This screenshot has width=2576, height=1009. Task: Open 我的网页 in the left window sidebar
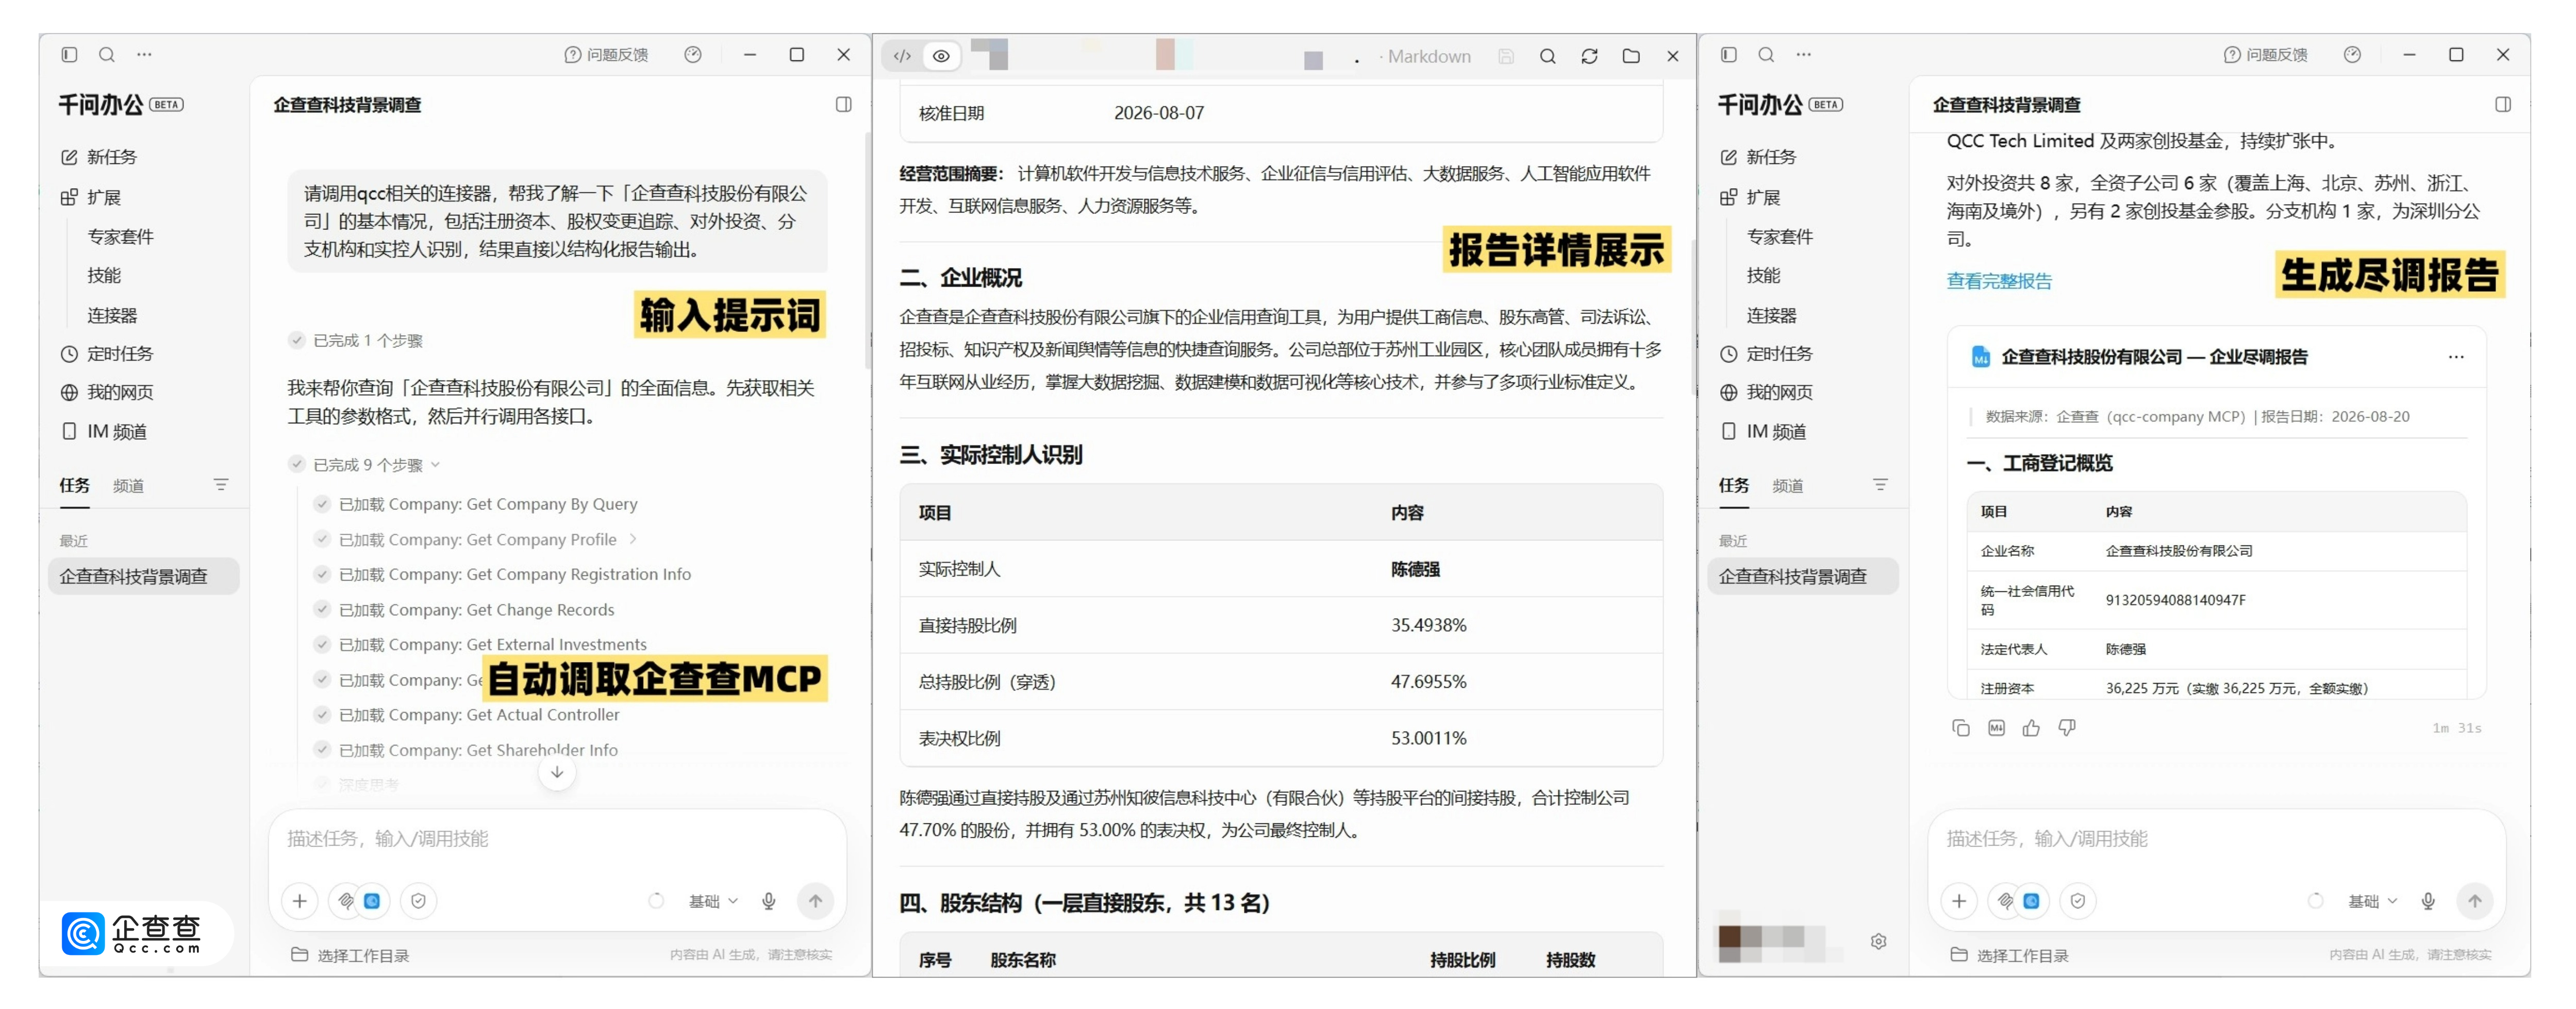pyautogui.click(x=107, y=392)
